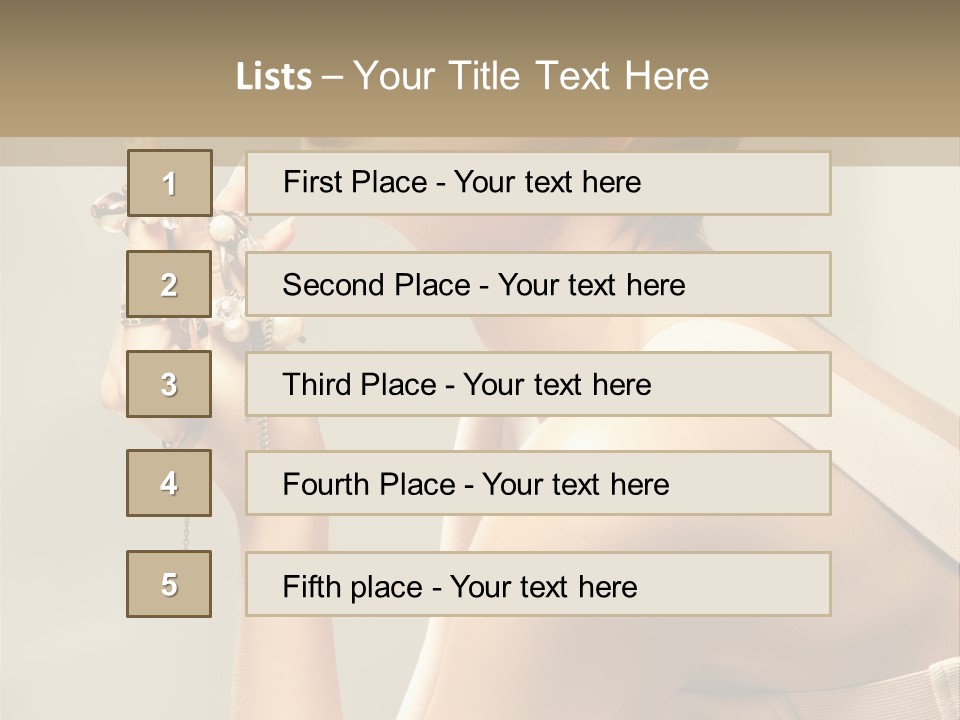Select the number 2 box

point(169,284)
